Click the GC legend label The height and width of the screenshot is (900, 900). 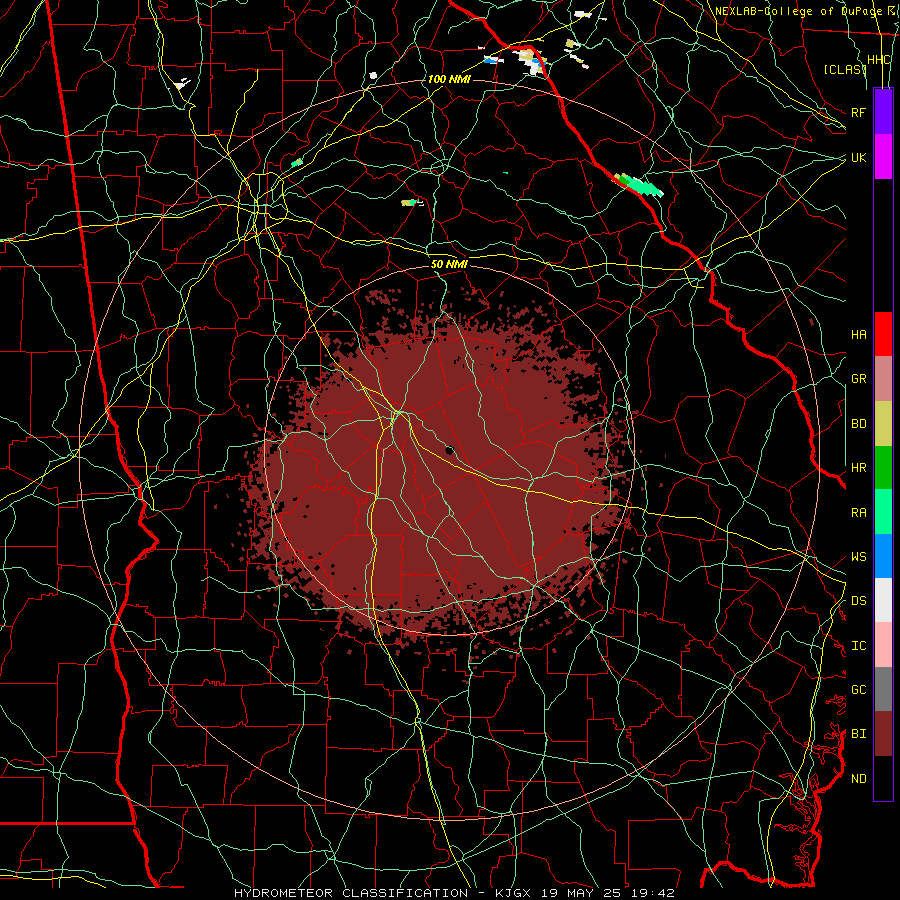pos(859,690)
